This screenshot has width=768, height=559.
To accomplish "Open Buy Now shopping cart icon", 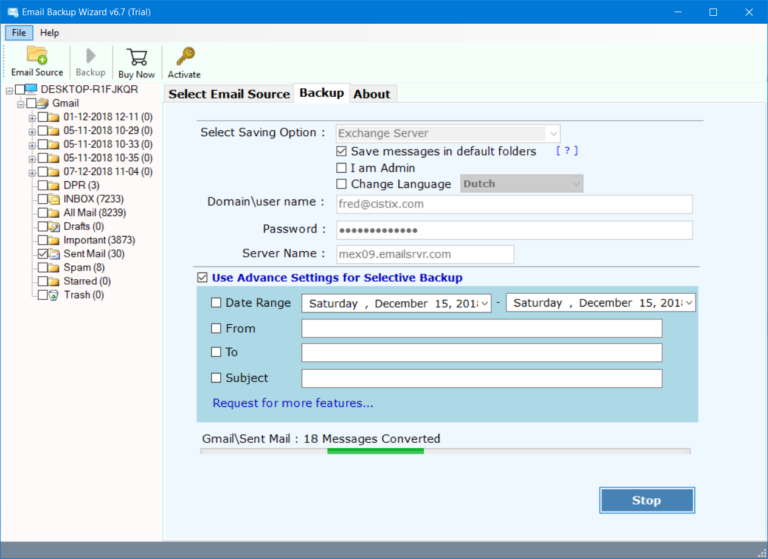I will [x=137, y=57].
